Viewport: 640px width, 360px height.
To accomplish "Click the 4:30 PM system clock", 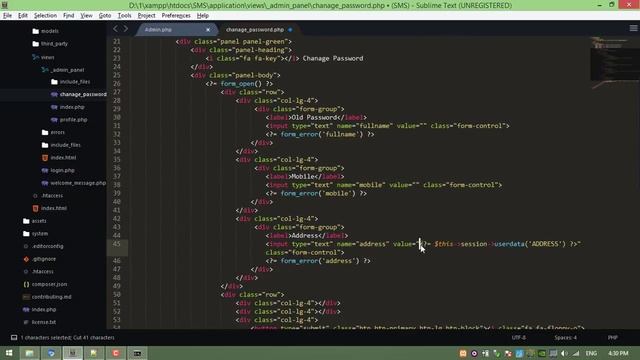I will click(618, 353).
